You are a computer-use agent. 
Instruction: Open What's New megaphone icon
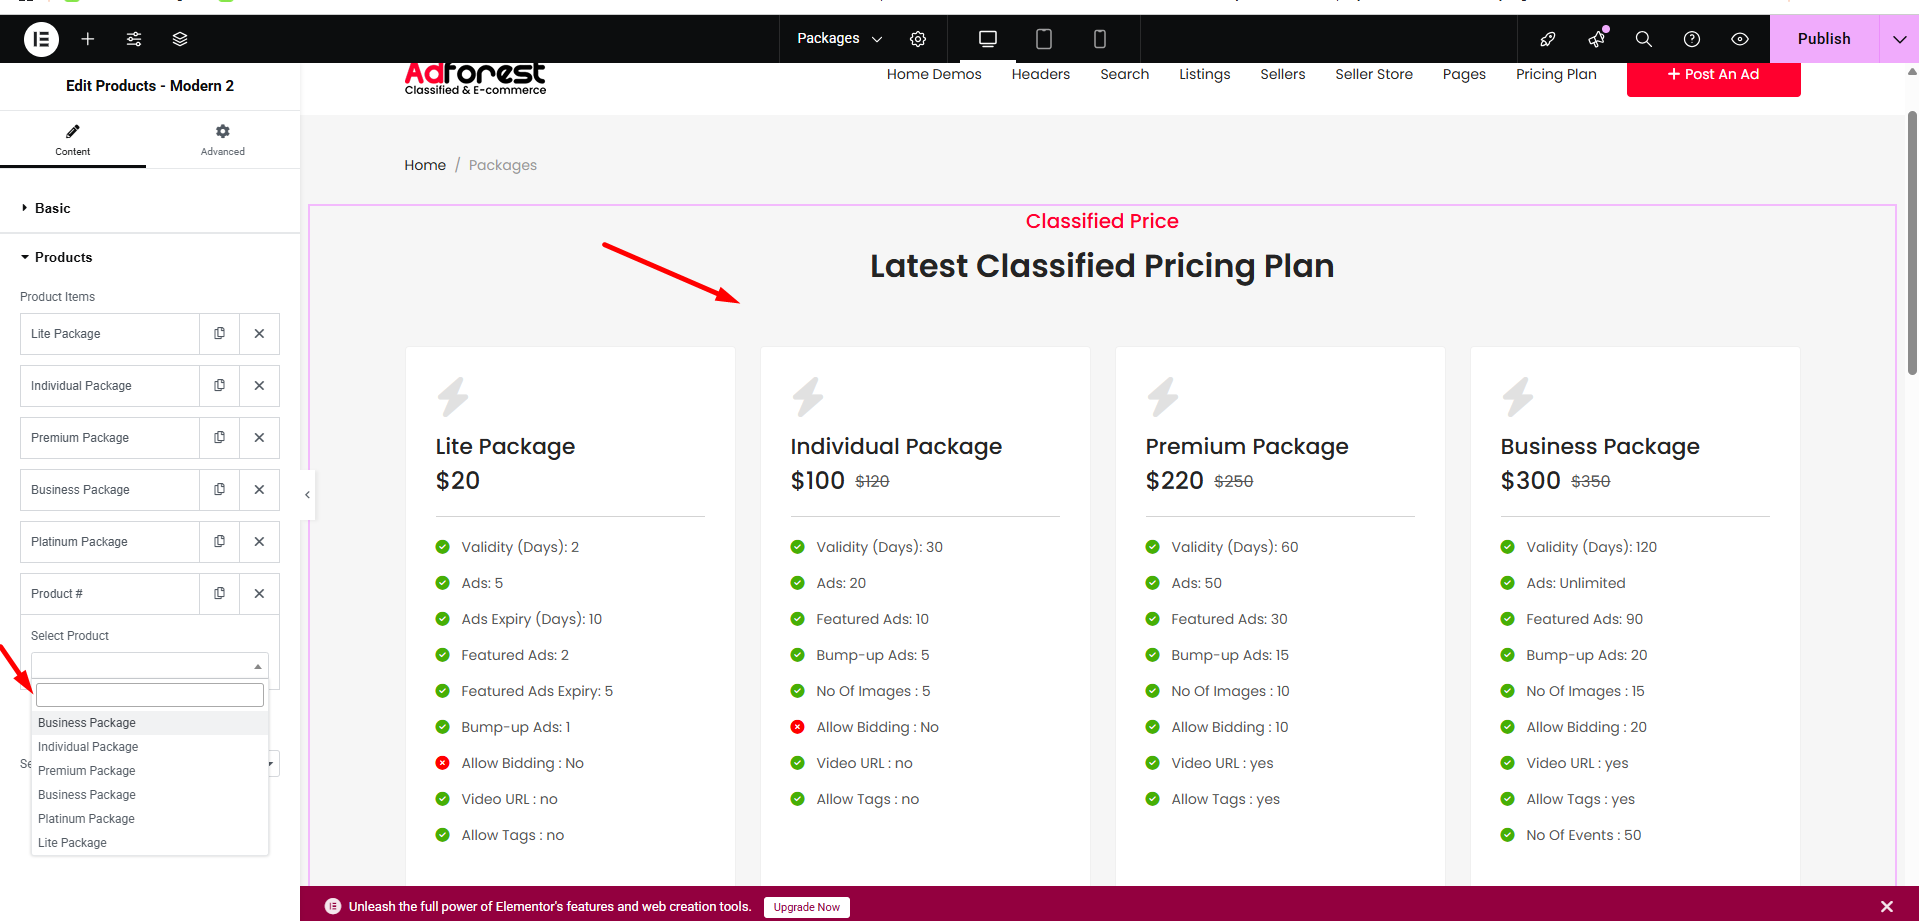click(1596, 39)
